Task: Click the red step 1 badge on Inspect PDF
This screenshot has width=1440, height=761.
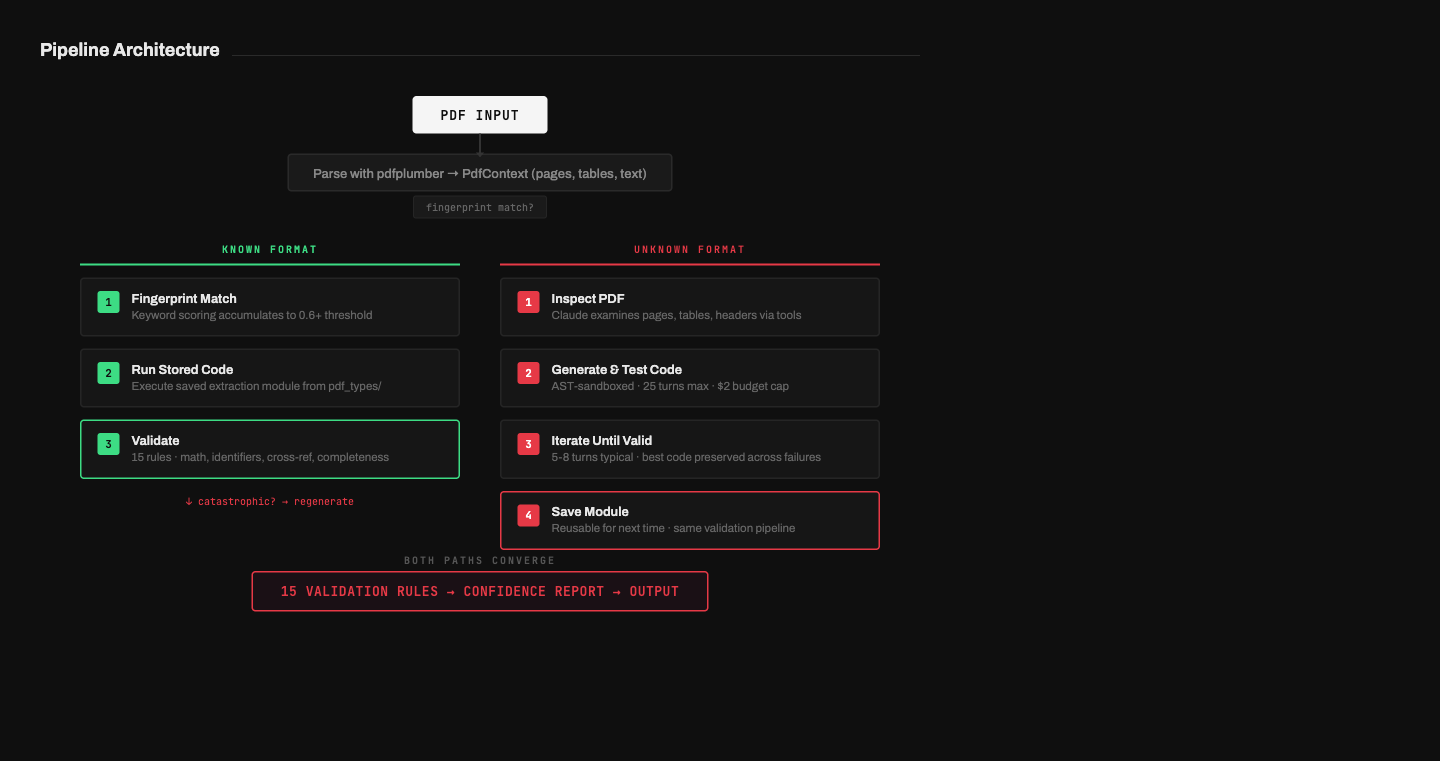Action: (x=528, y=301)
